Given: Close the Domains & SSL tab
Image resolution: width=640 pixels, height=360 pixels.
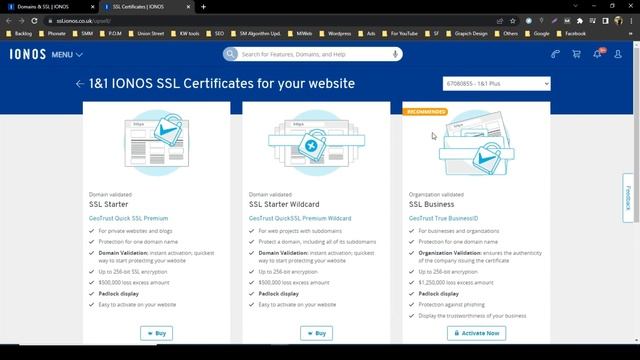Looking at the screenshot, I should (x=92, y=7).
